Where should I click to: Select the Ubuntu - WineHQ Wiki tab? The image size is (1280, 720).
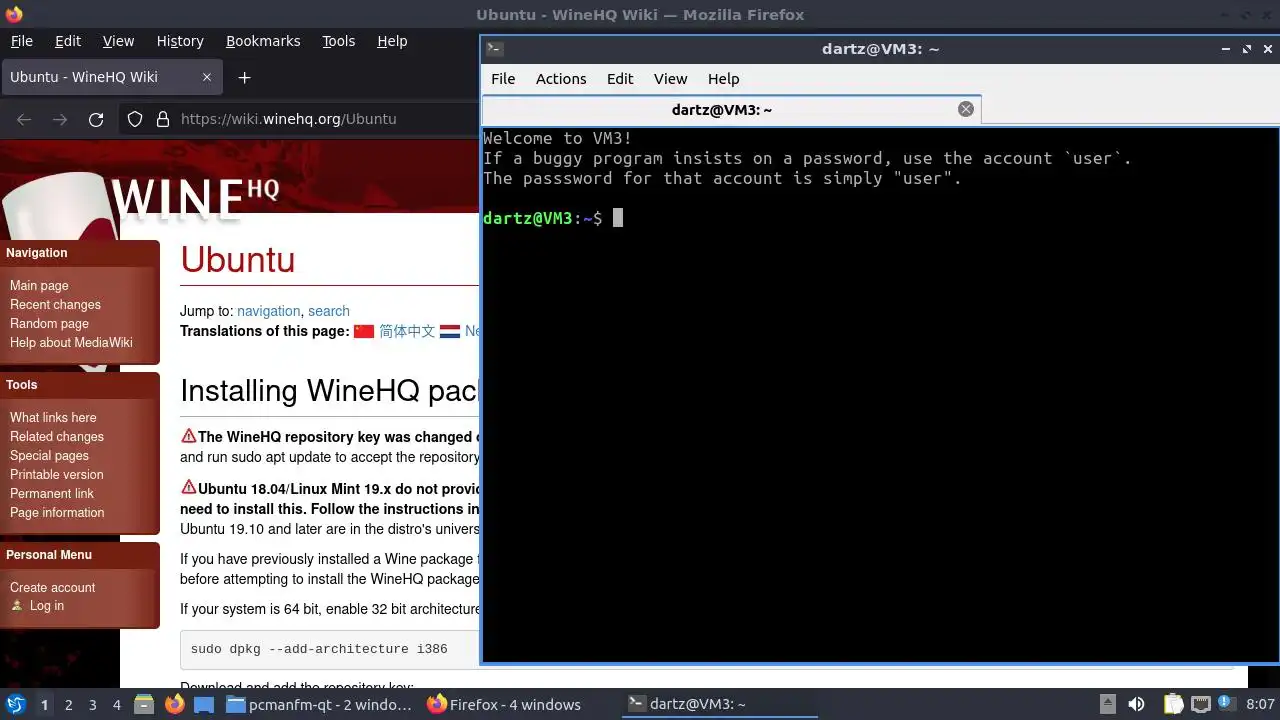(x=110, y=77)
